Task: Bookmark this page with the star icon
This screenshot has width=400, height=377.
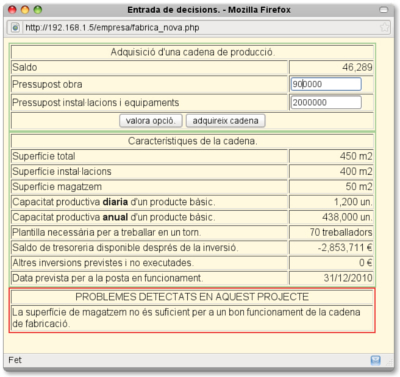Action: click(384, 27)
